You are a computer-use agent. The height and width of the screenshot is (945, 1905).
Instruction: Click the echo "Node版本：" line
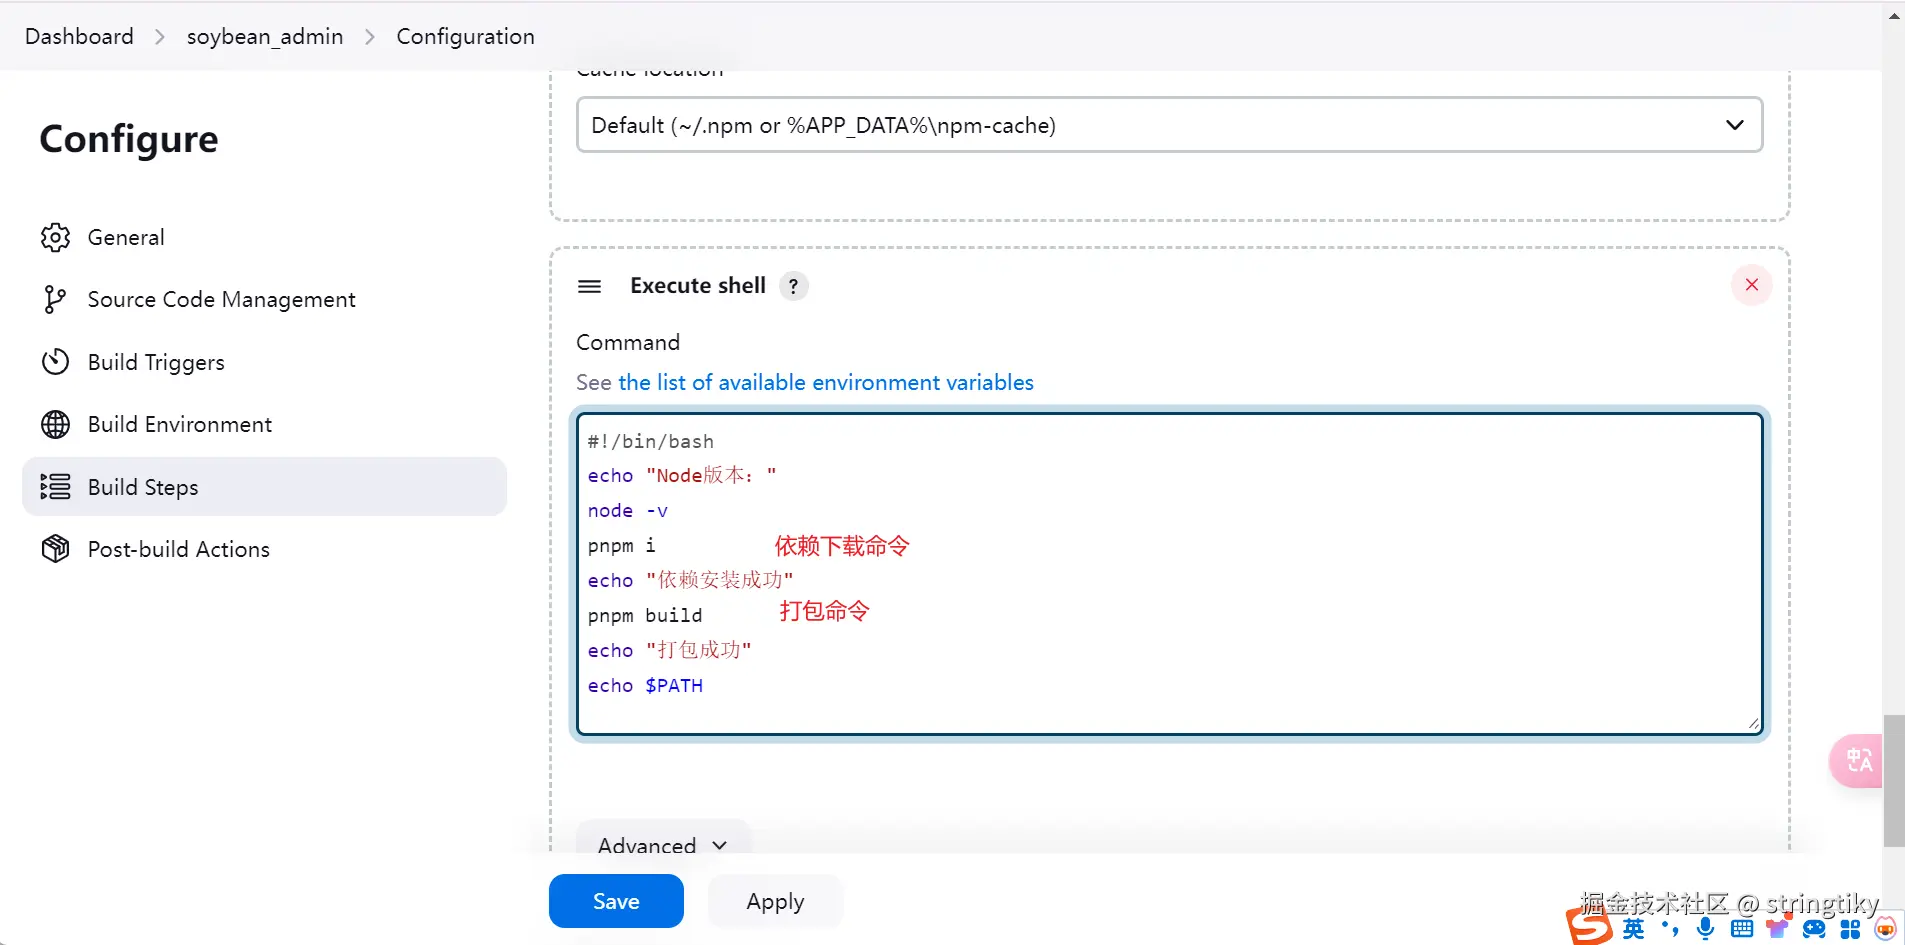coord(682,476)
